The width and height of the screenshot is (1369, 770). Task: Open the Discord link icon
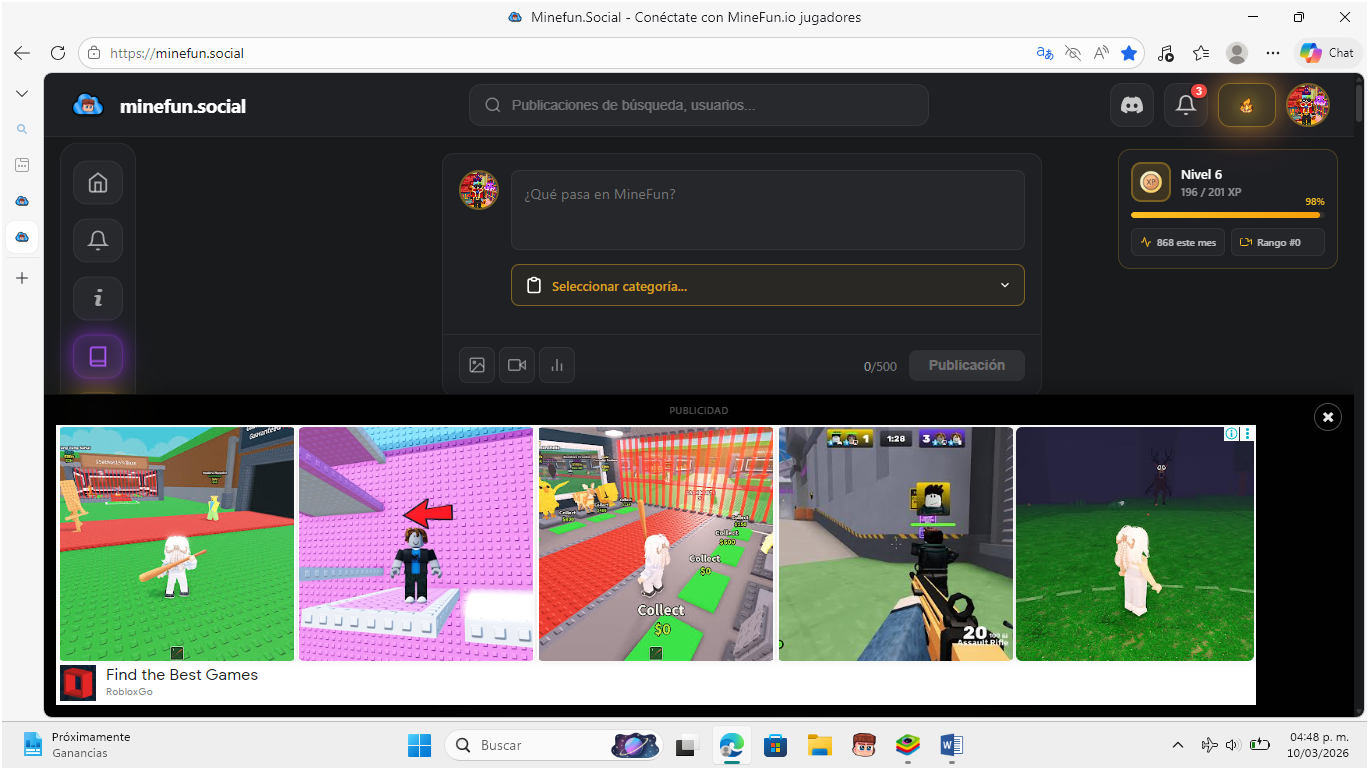point(1132,105)
